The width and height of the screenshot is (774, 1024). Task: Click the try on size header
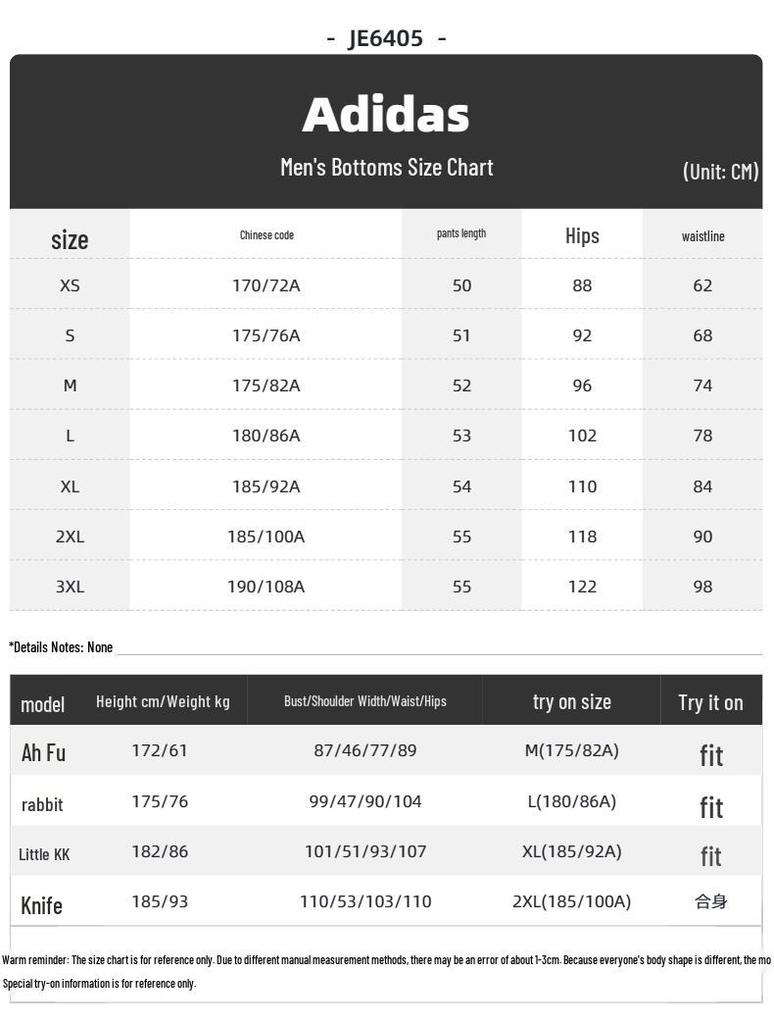572,702
